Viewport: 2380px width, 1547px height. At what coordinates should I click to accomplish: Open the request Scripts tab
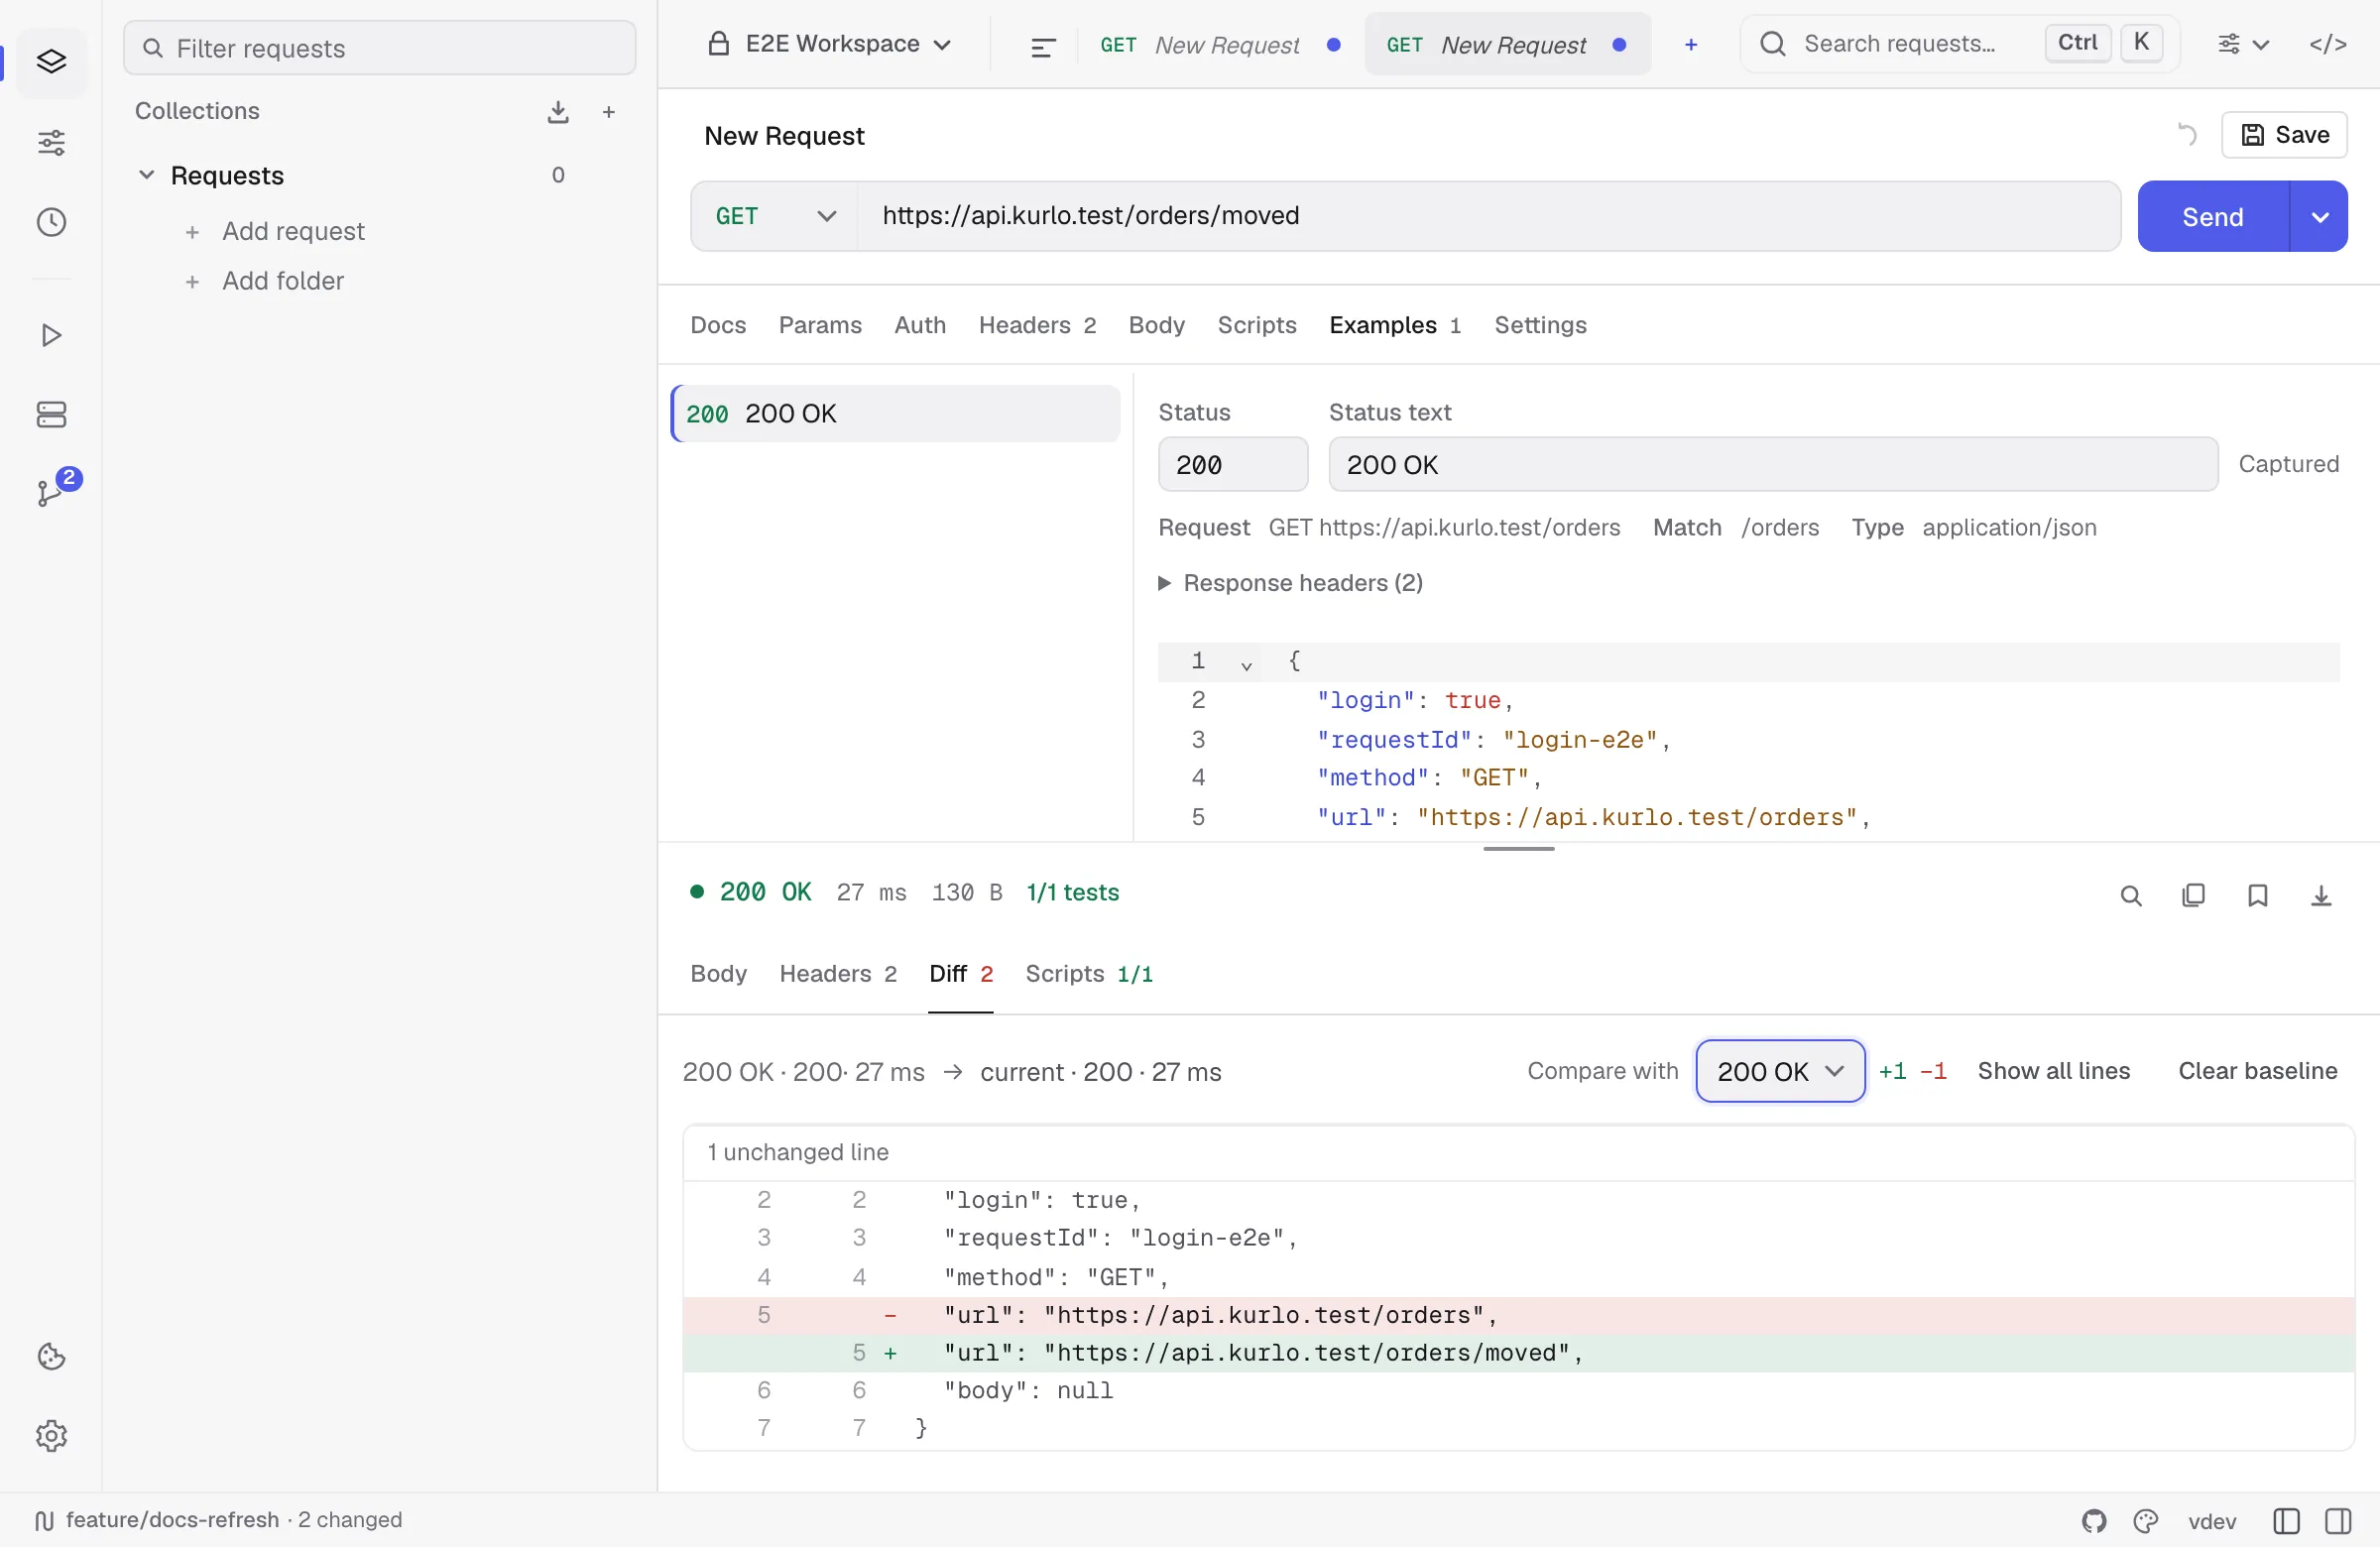click(x=1257, y=325)
